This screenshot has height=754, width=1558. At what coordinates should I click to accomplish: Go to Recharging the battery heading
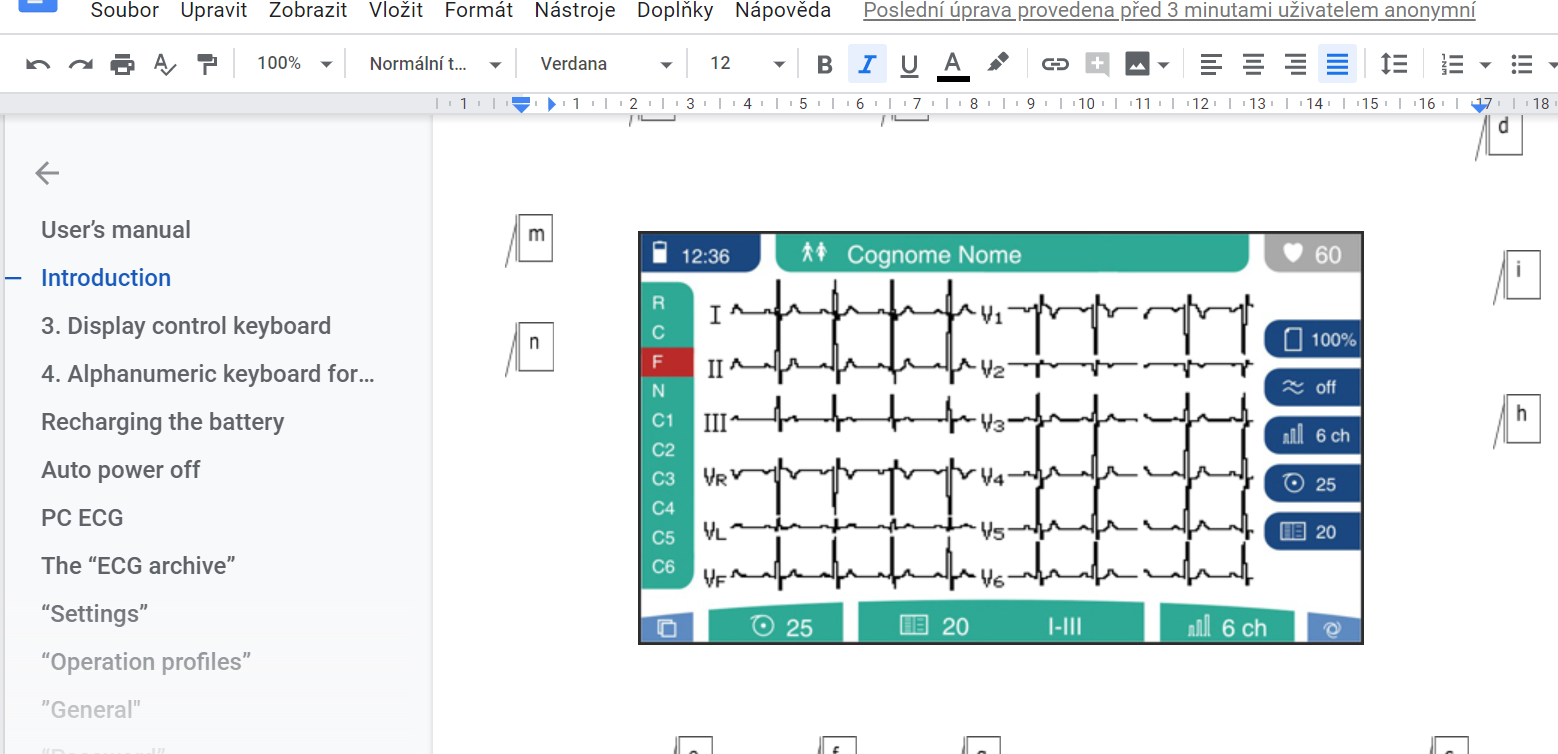162,422
